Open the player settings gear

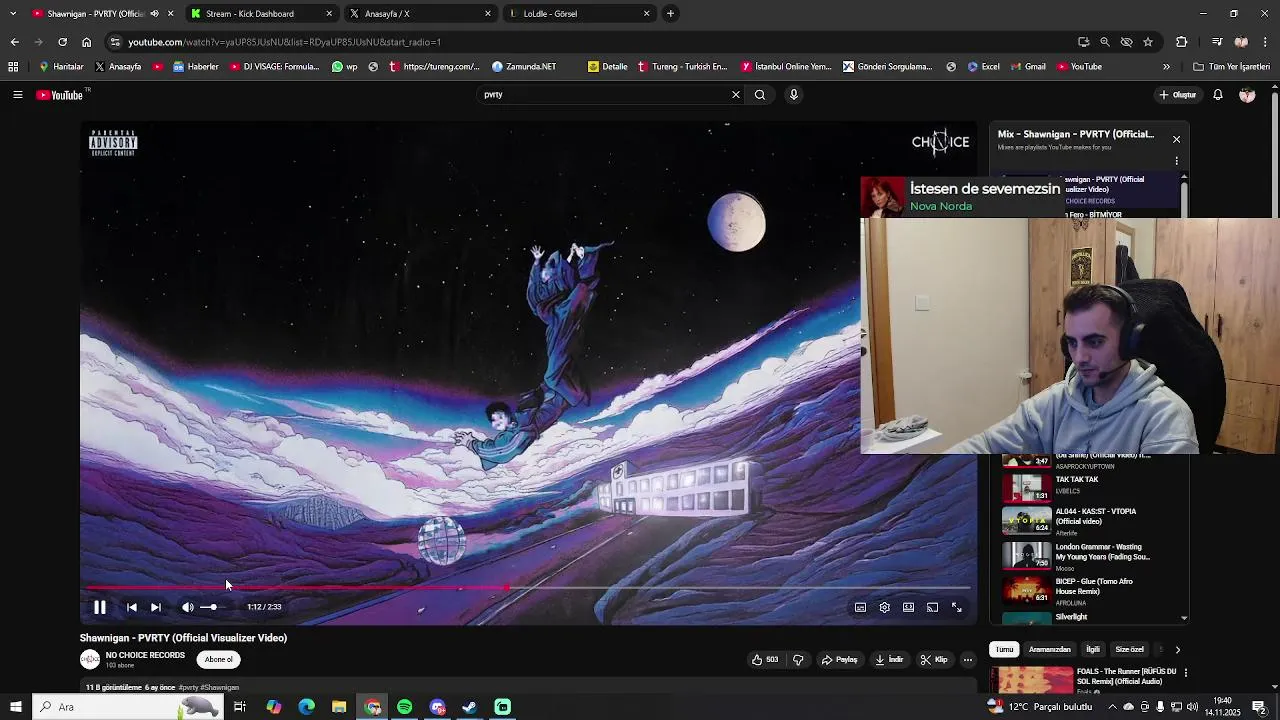point(884,607)
